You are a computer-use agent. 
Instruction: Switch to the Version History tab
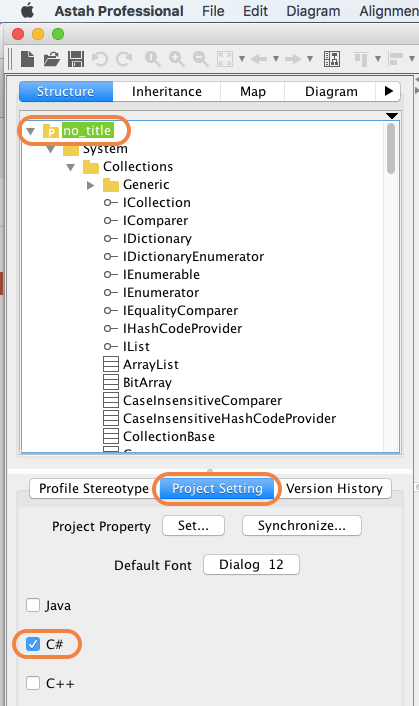click(x=334, y=489)
